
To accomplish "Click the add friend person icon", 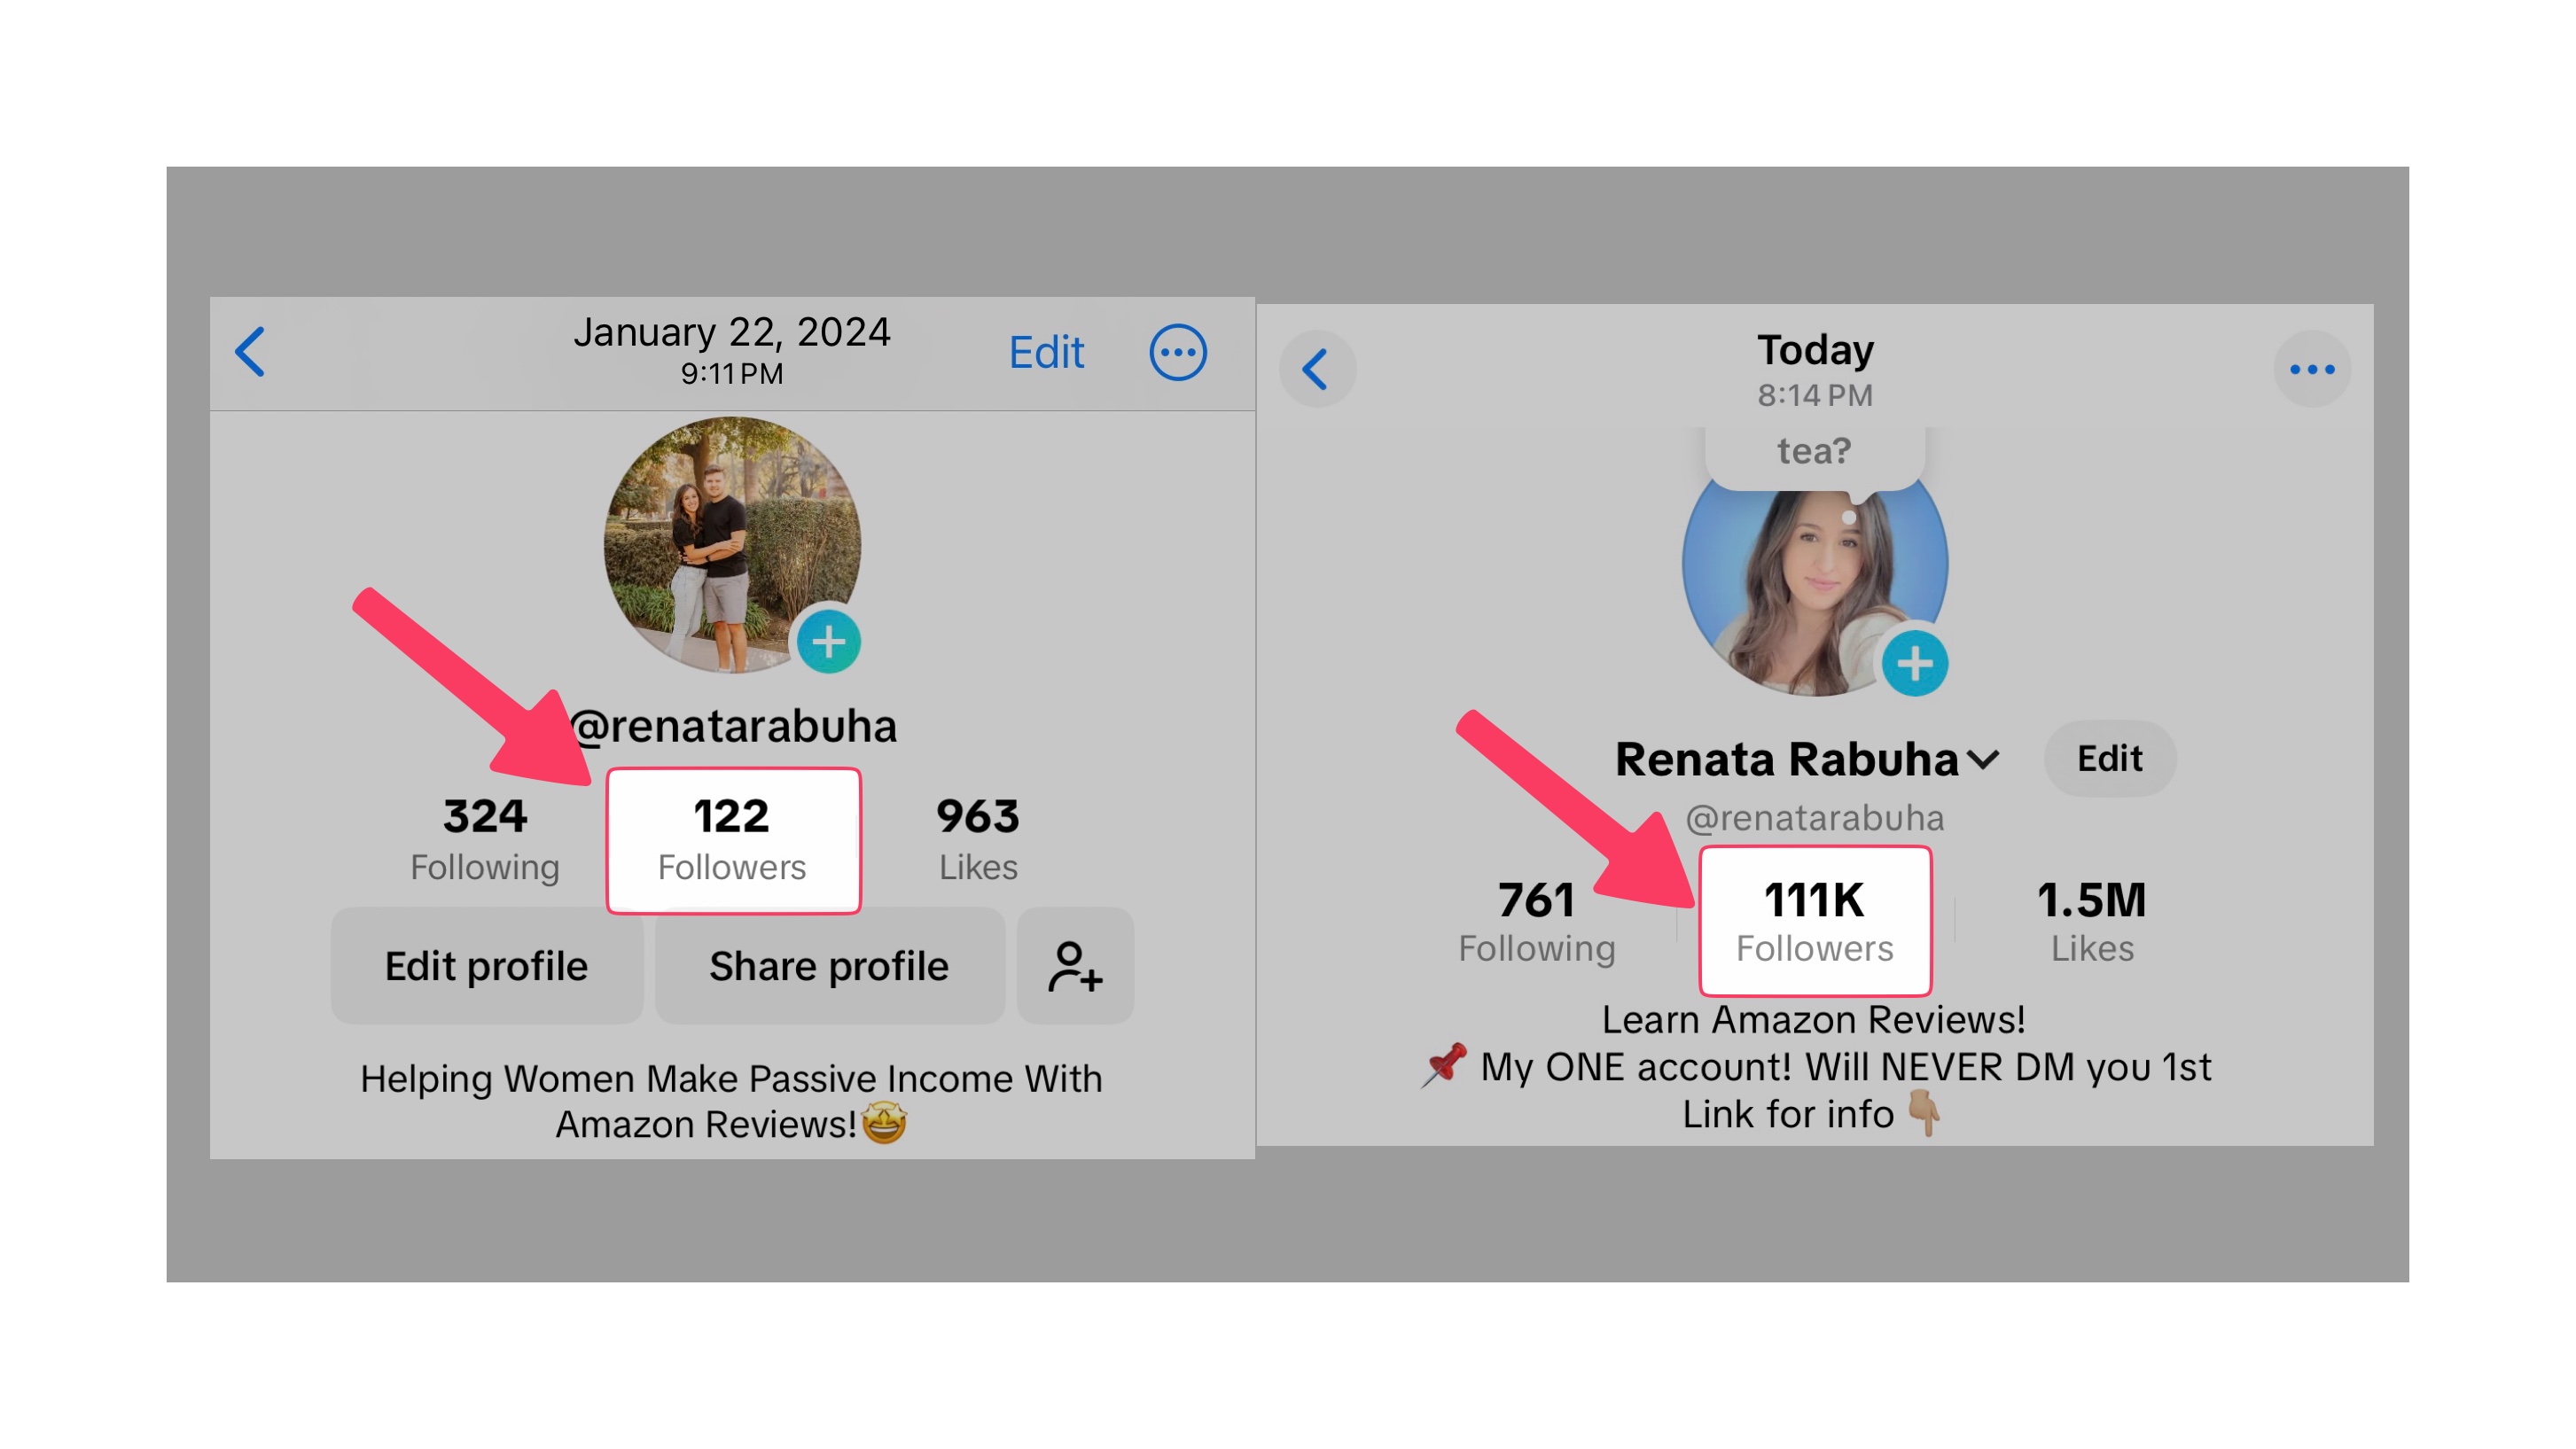I will click(1075, 966).
